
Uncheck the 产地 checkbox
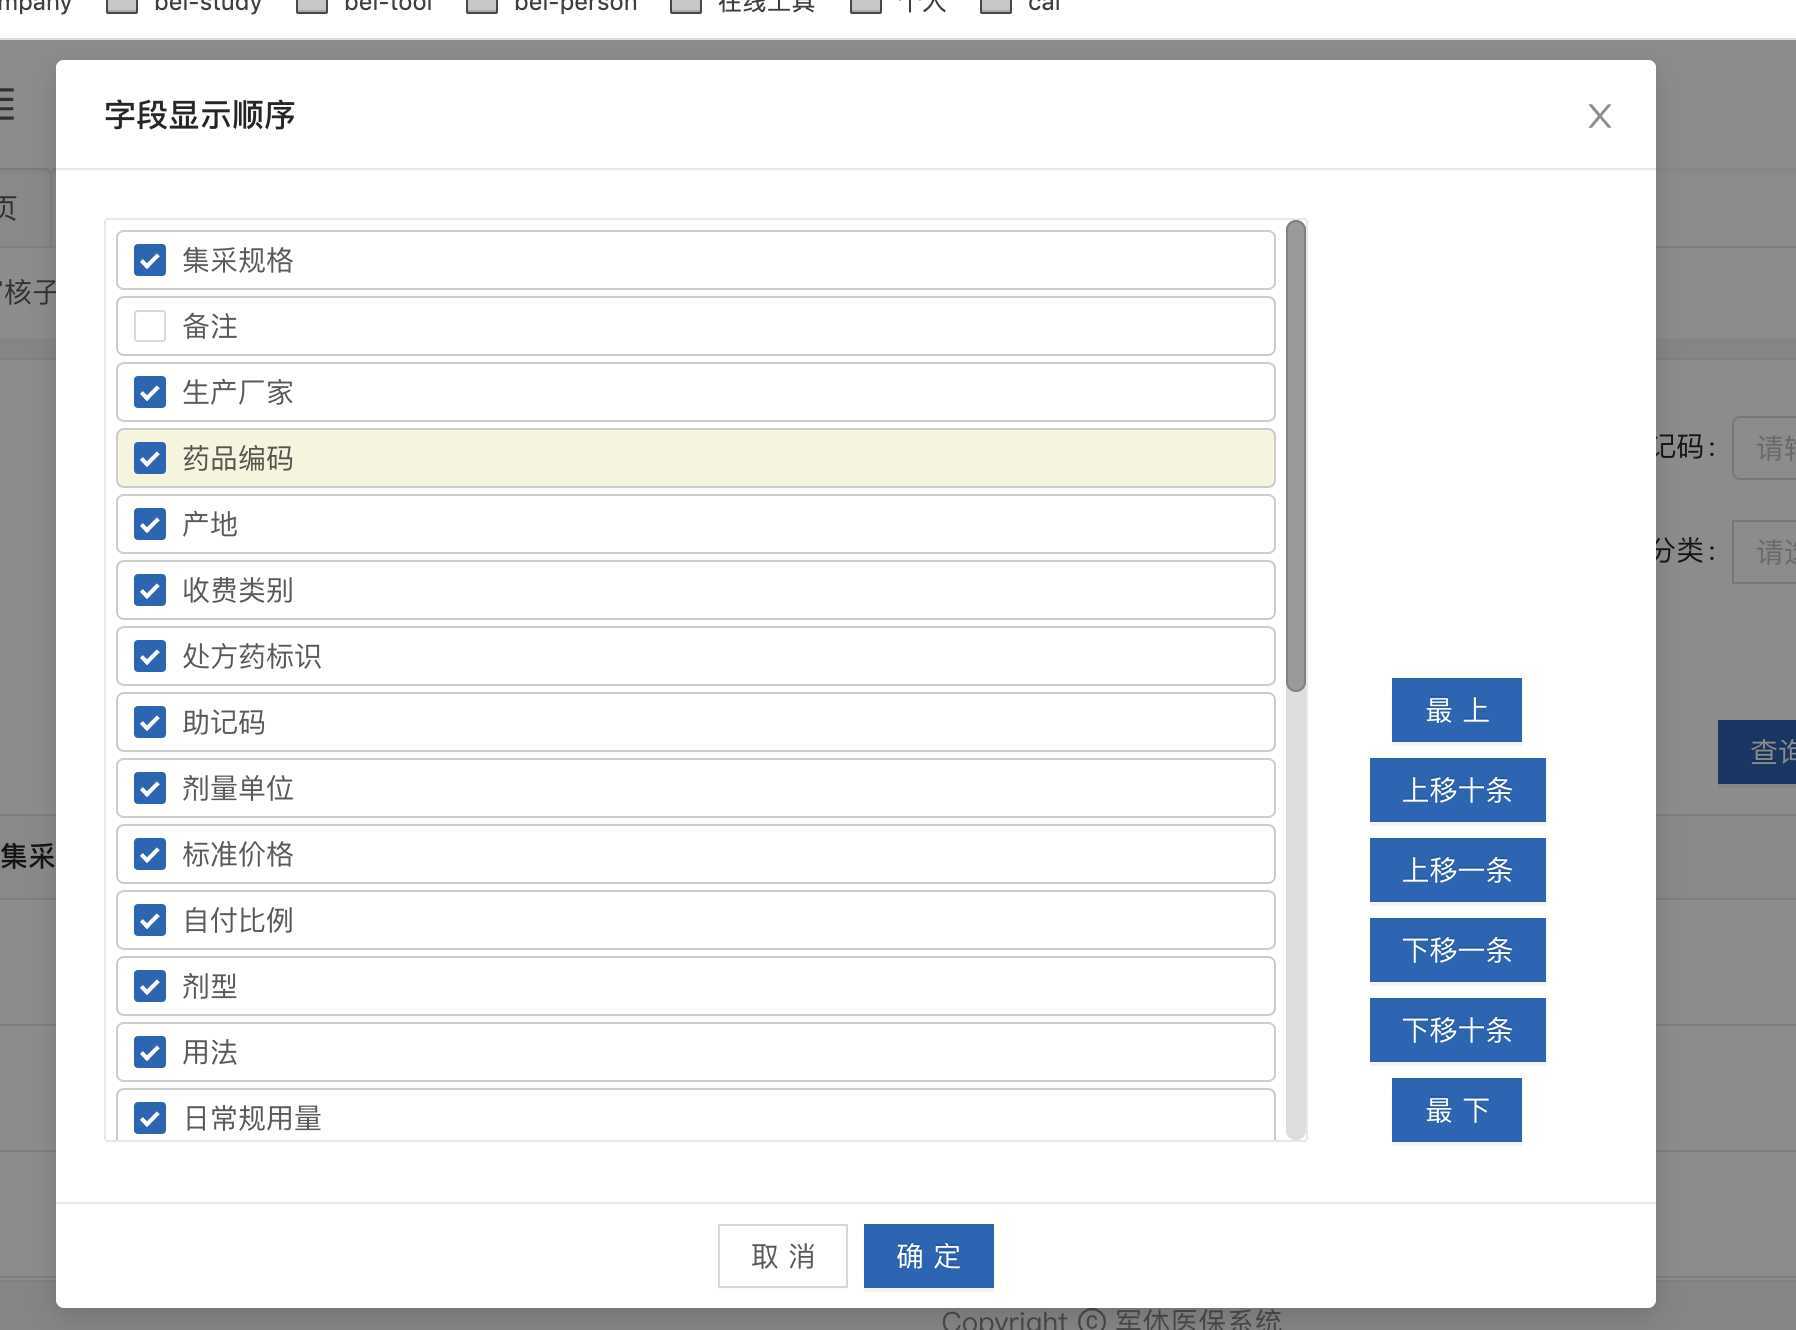pos(150,524)
